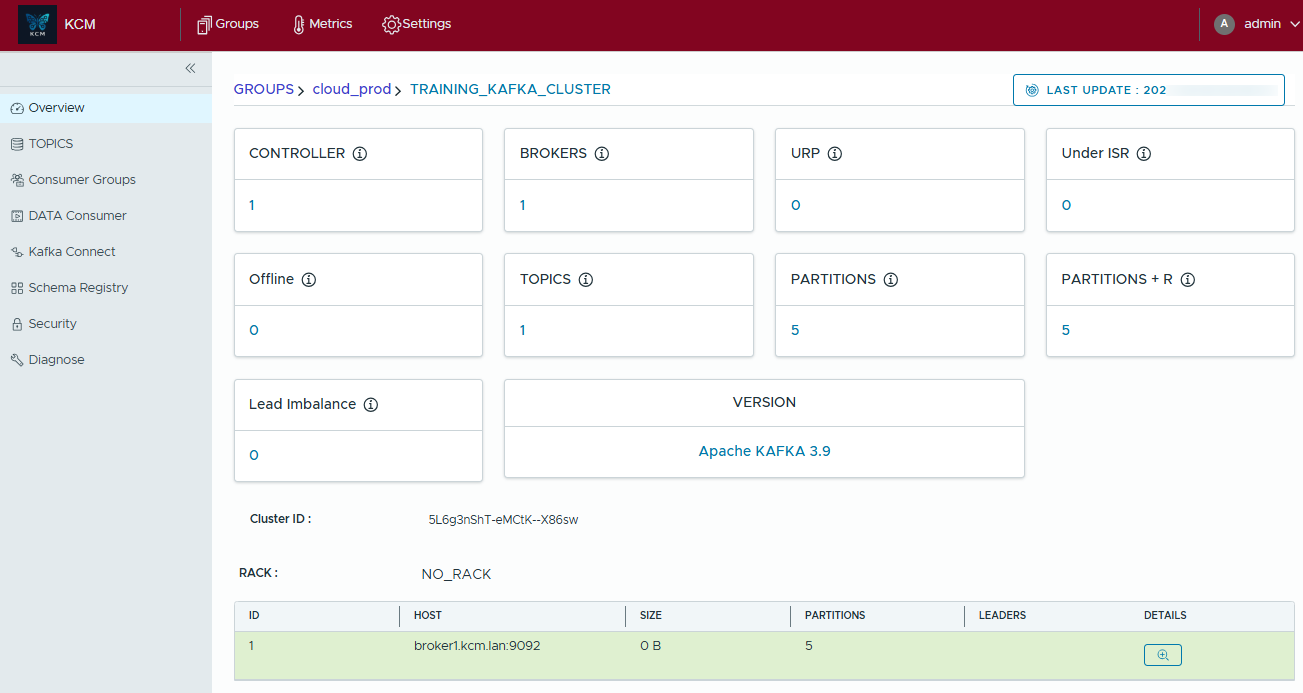Click the Under ISR info icon
Screen dimensions: 1303x693
(x=1144, y=154)
